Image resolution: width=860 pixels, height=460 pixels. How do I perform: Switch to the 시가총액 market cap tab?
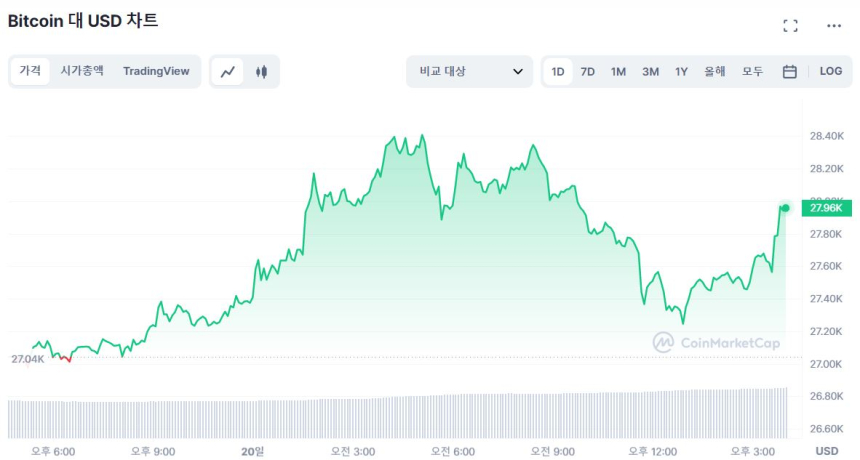82,71
